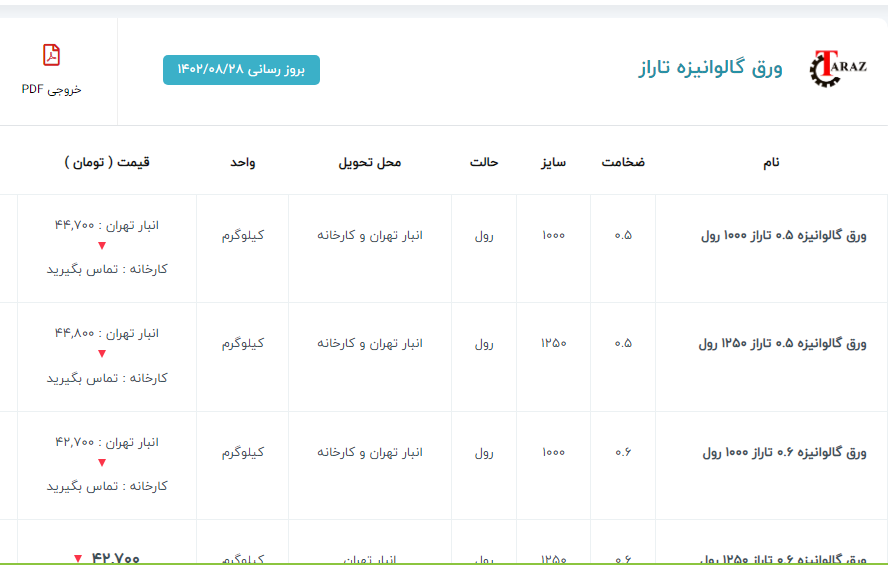
Task: Click the 'ضخامت' column header
Action: [622, 162]
